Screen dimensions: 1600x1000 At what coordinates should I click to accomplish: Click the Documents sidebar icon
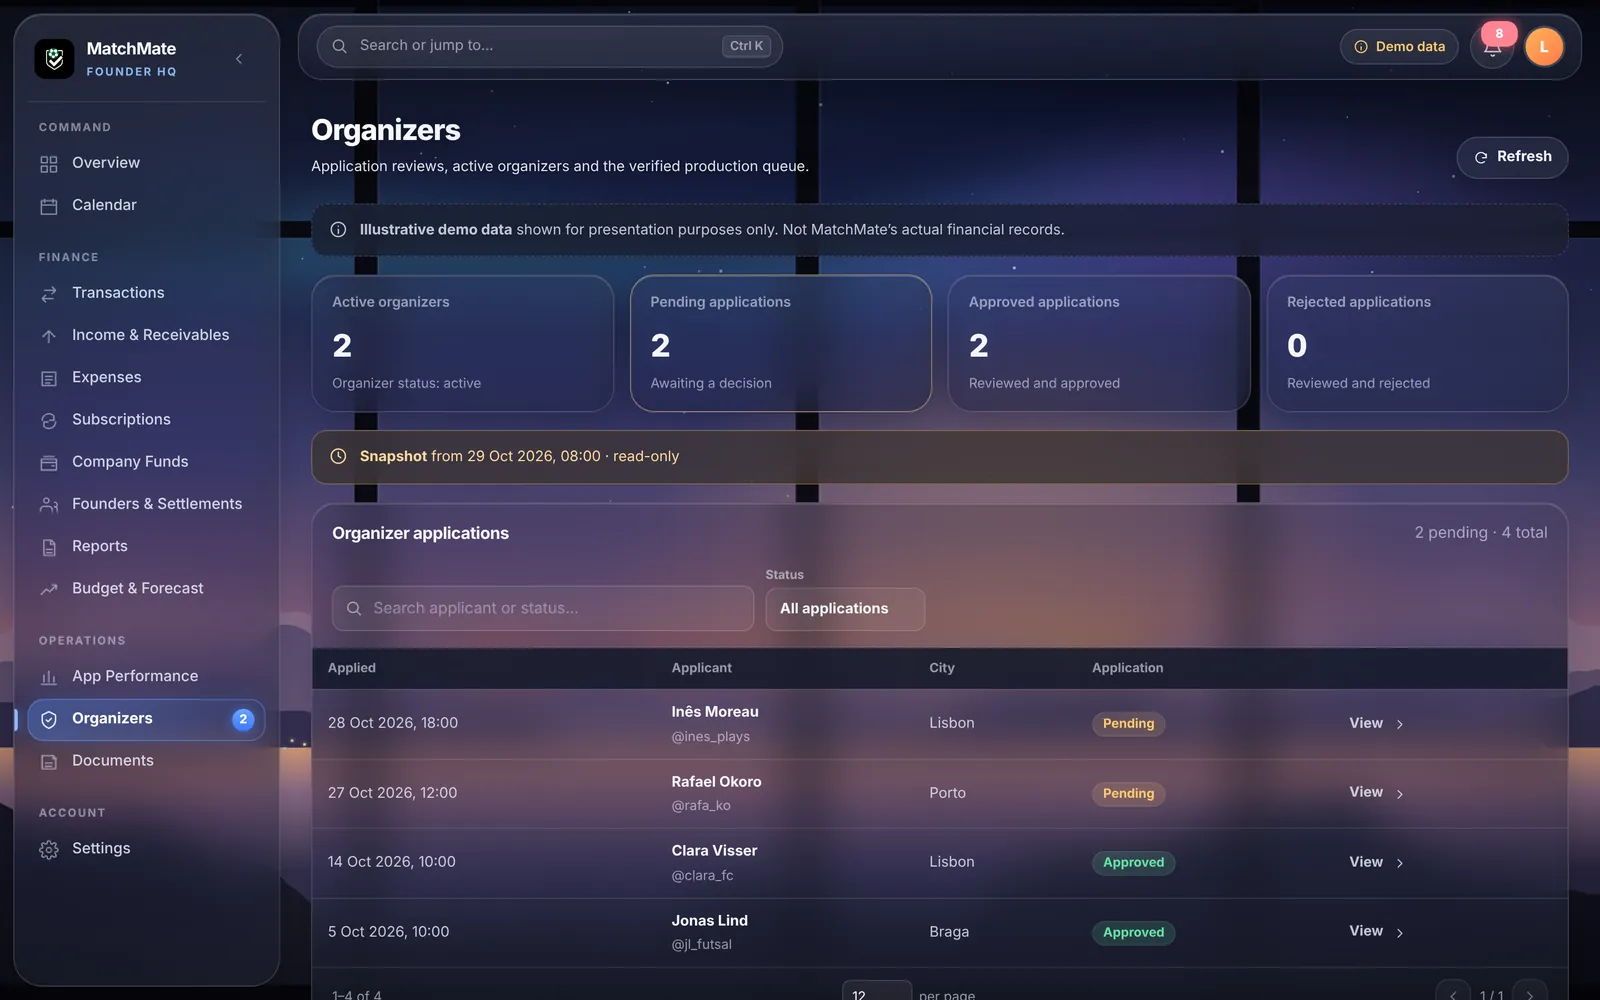tap(49, 762)
